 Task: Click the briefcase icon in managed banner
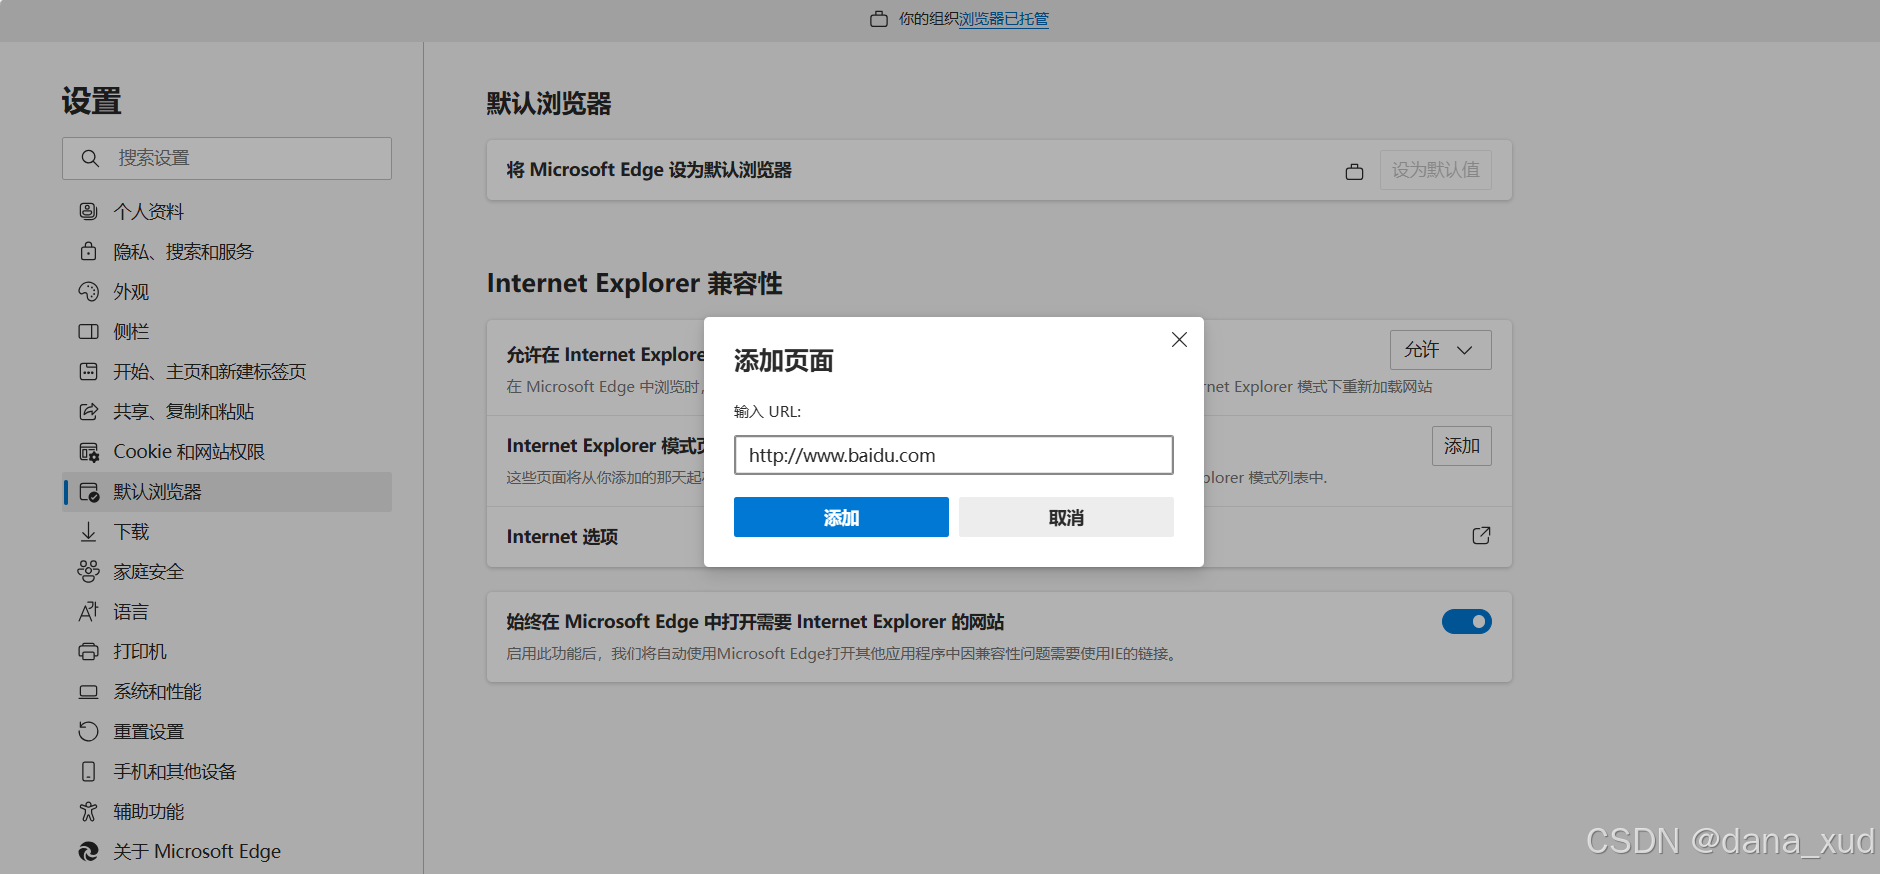879,19
